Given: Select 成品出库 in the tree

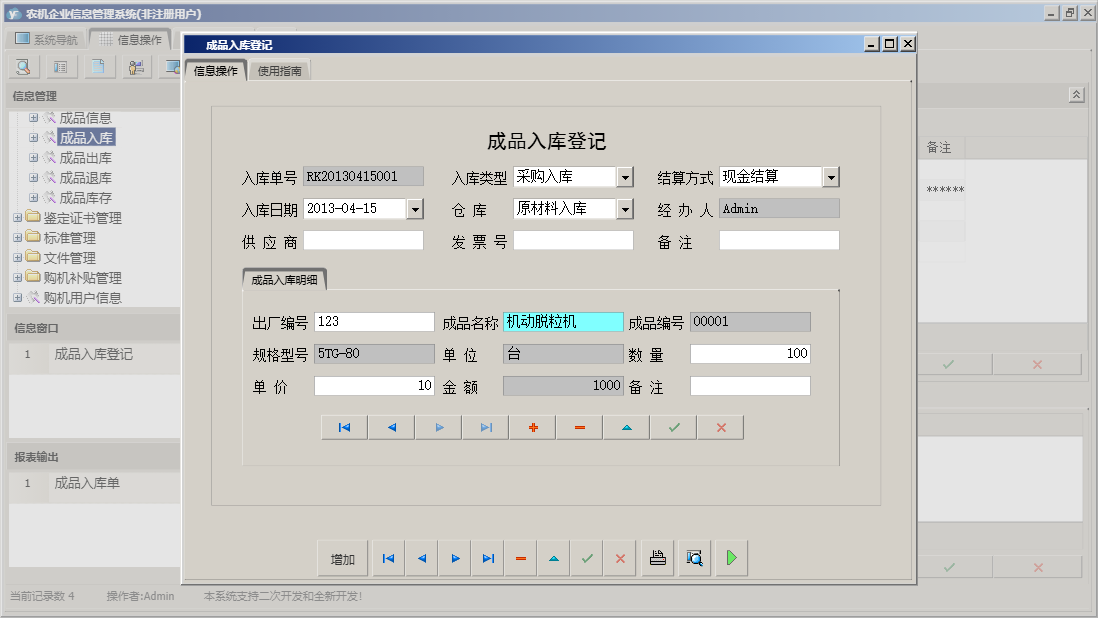Looking at the screenshot, I should (85, 158).
